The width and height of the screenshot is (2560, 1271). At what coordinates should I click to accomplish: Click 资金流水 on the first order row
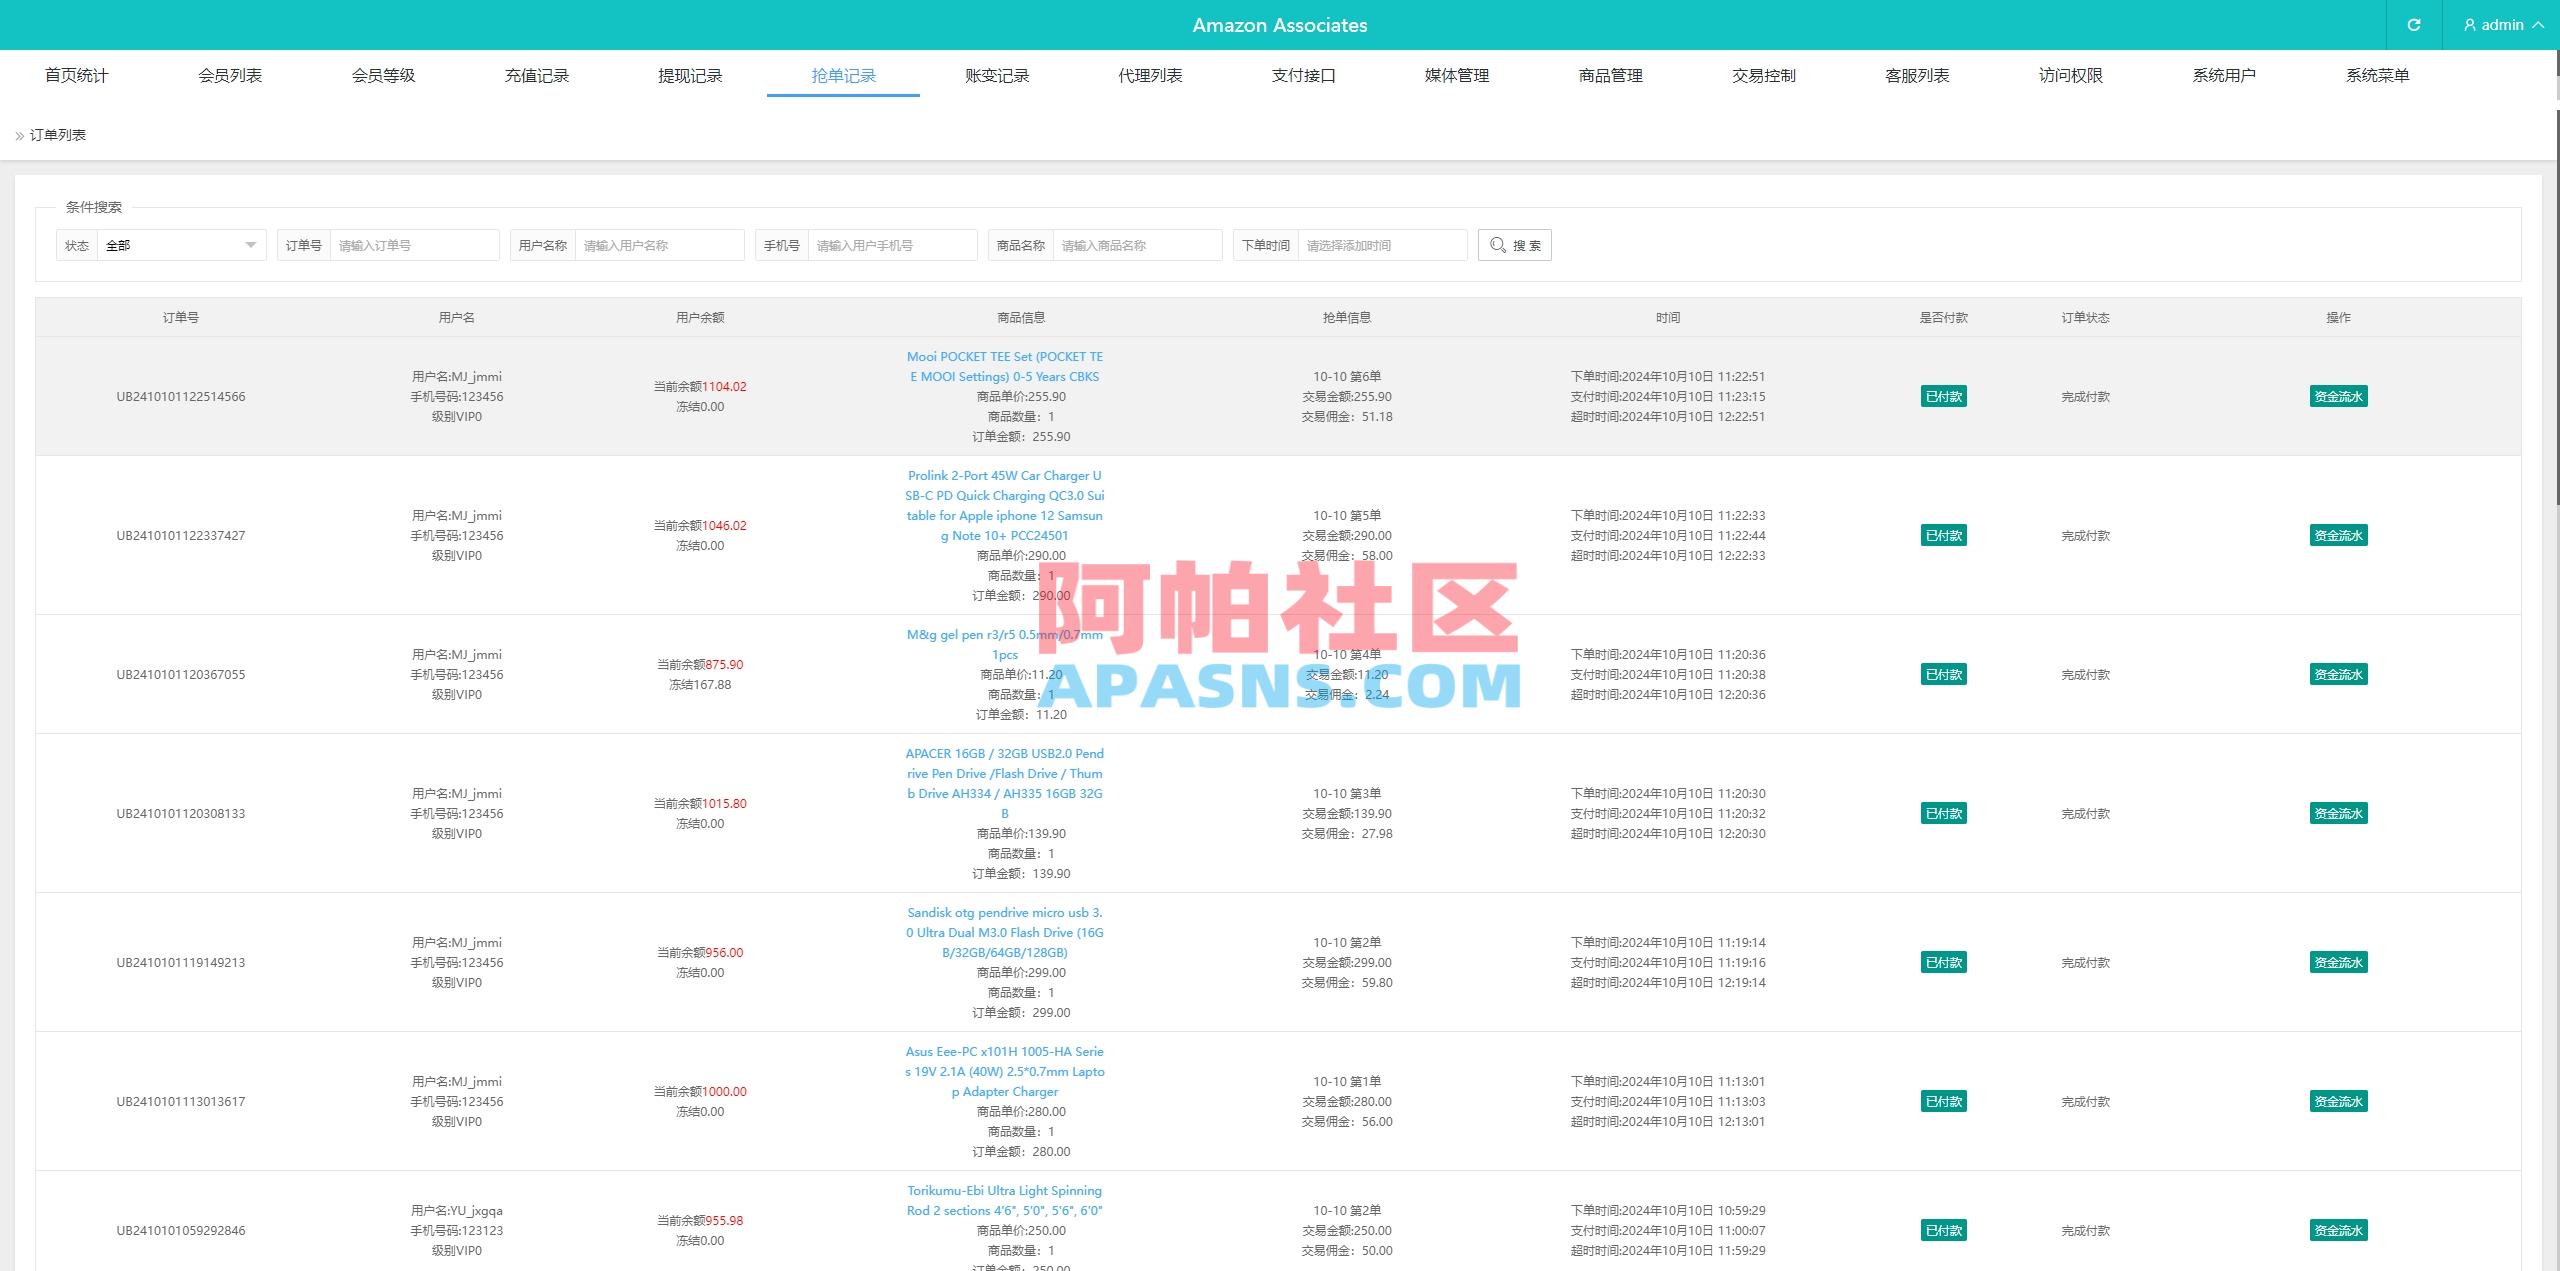[x=2337, y=396]
